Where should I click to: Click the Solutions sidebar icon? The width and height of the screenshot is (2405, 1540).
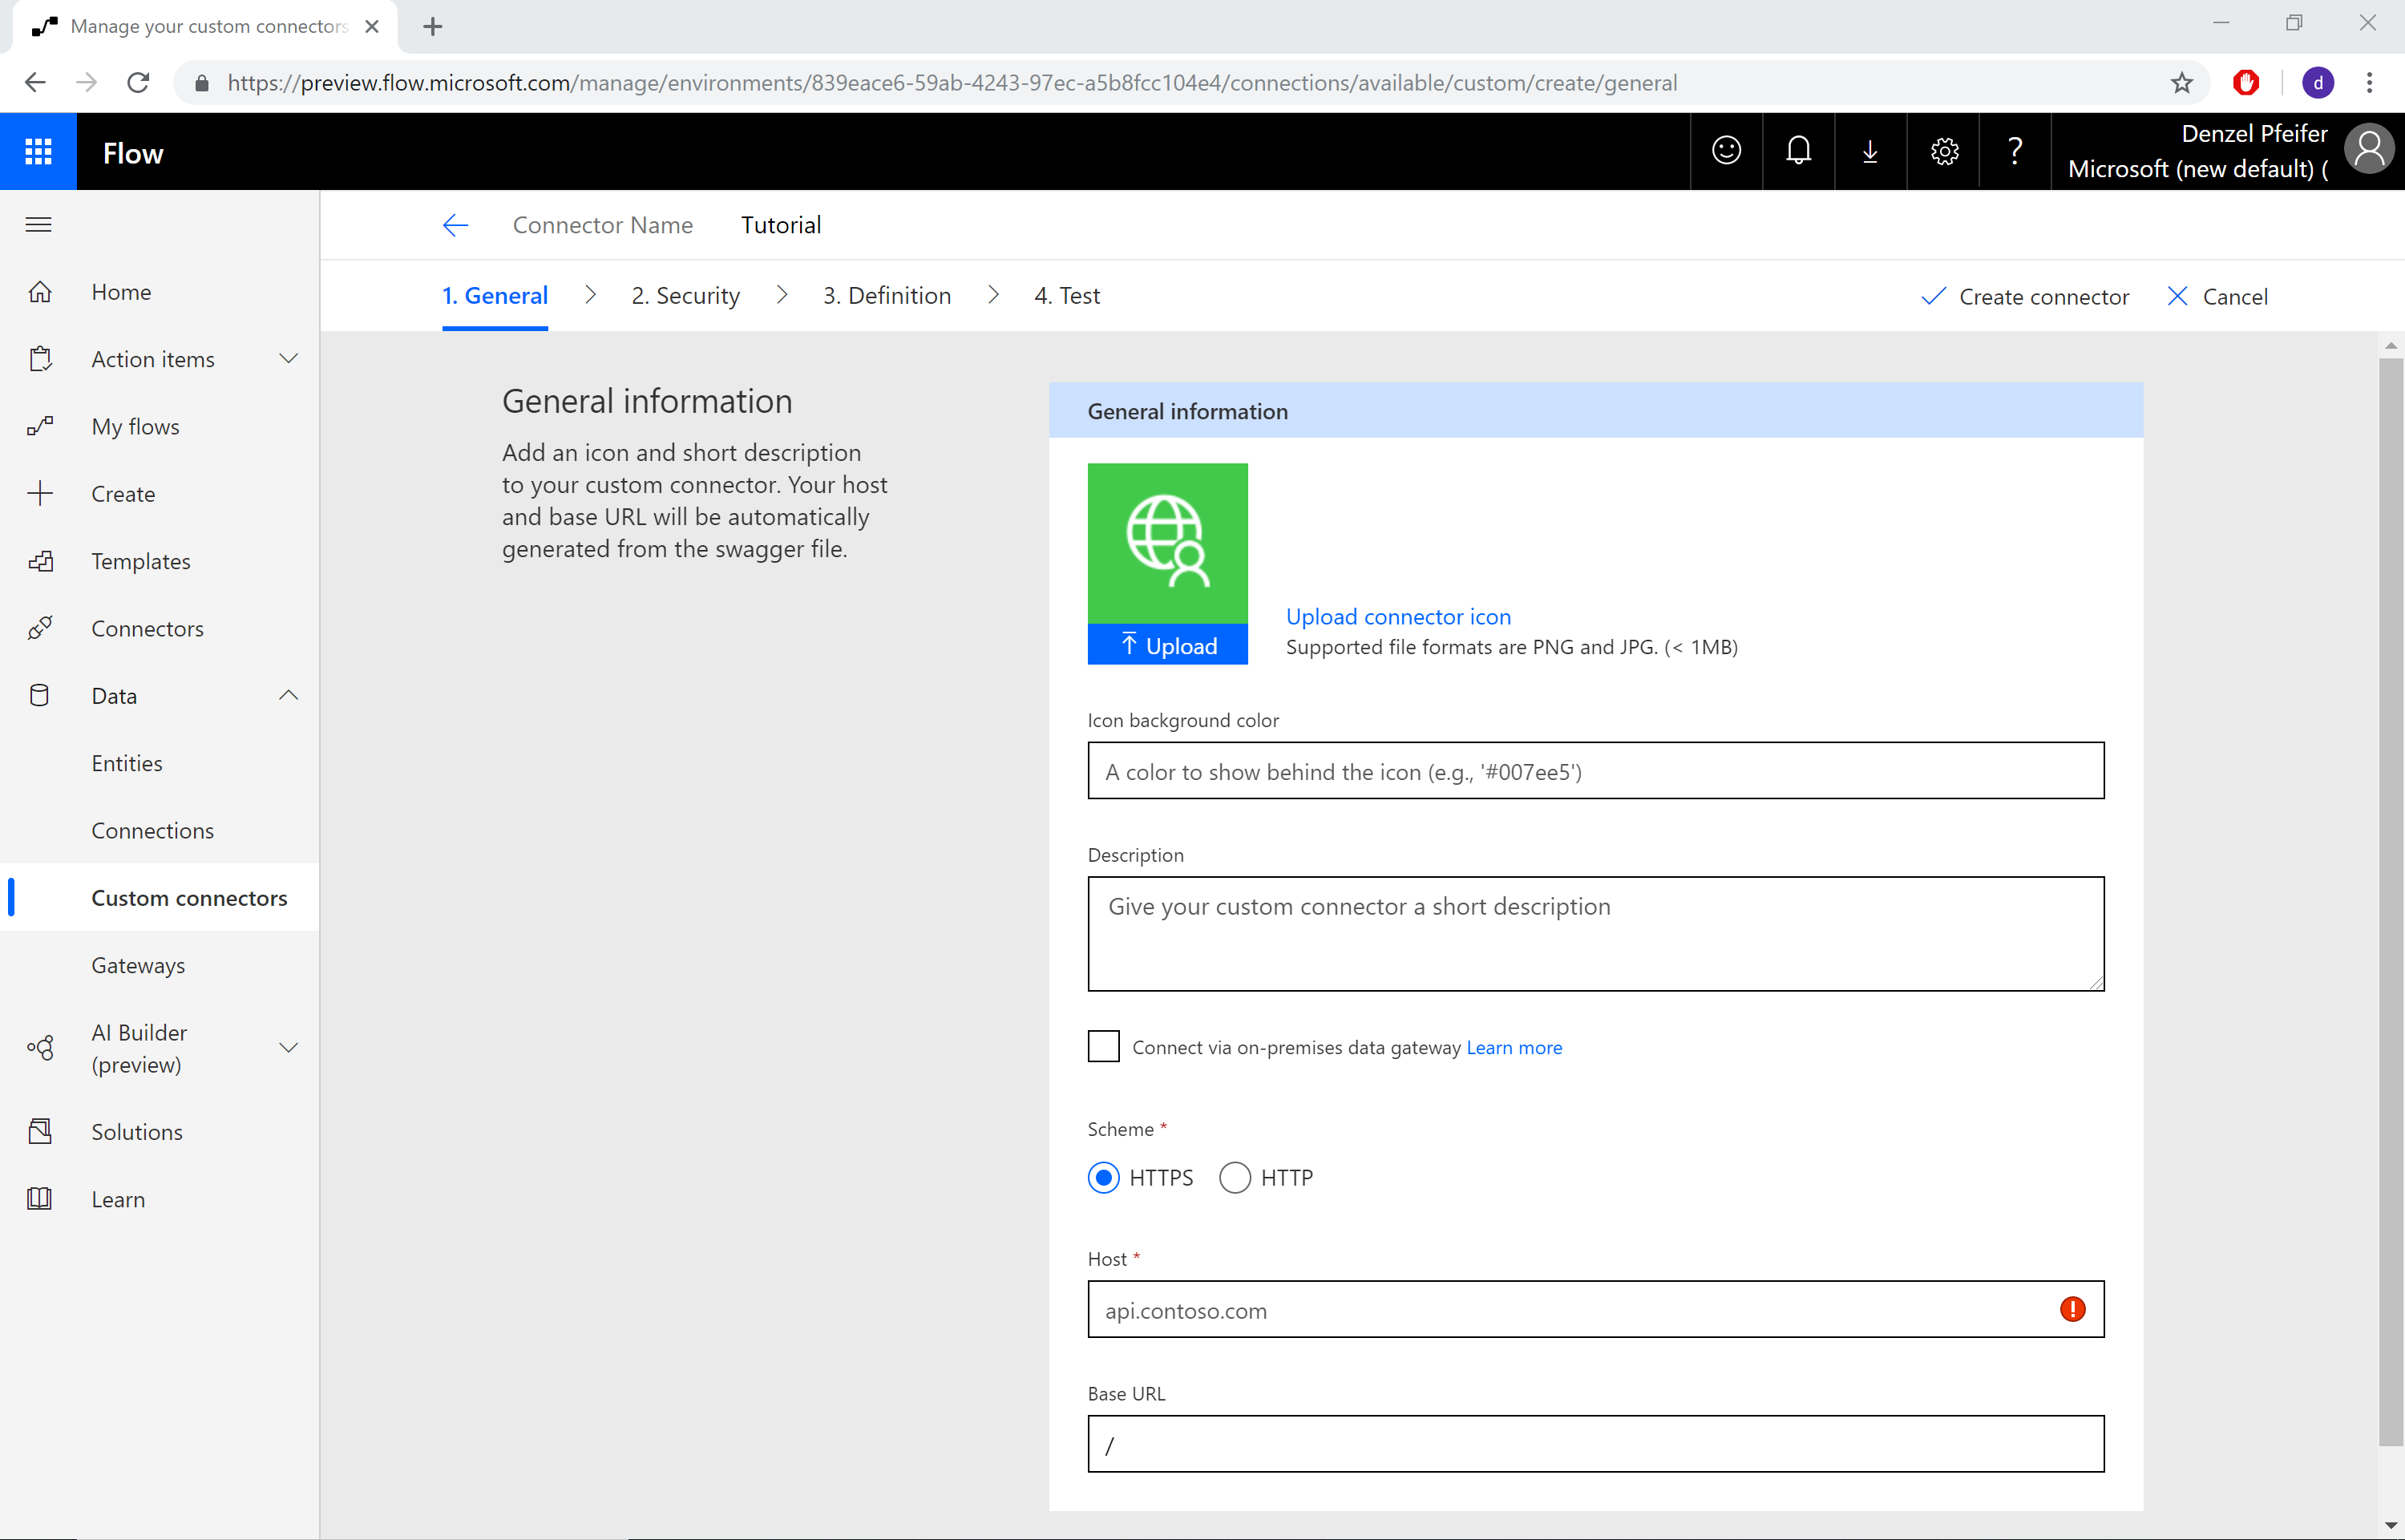(x=40, y=1130)
